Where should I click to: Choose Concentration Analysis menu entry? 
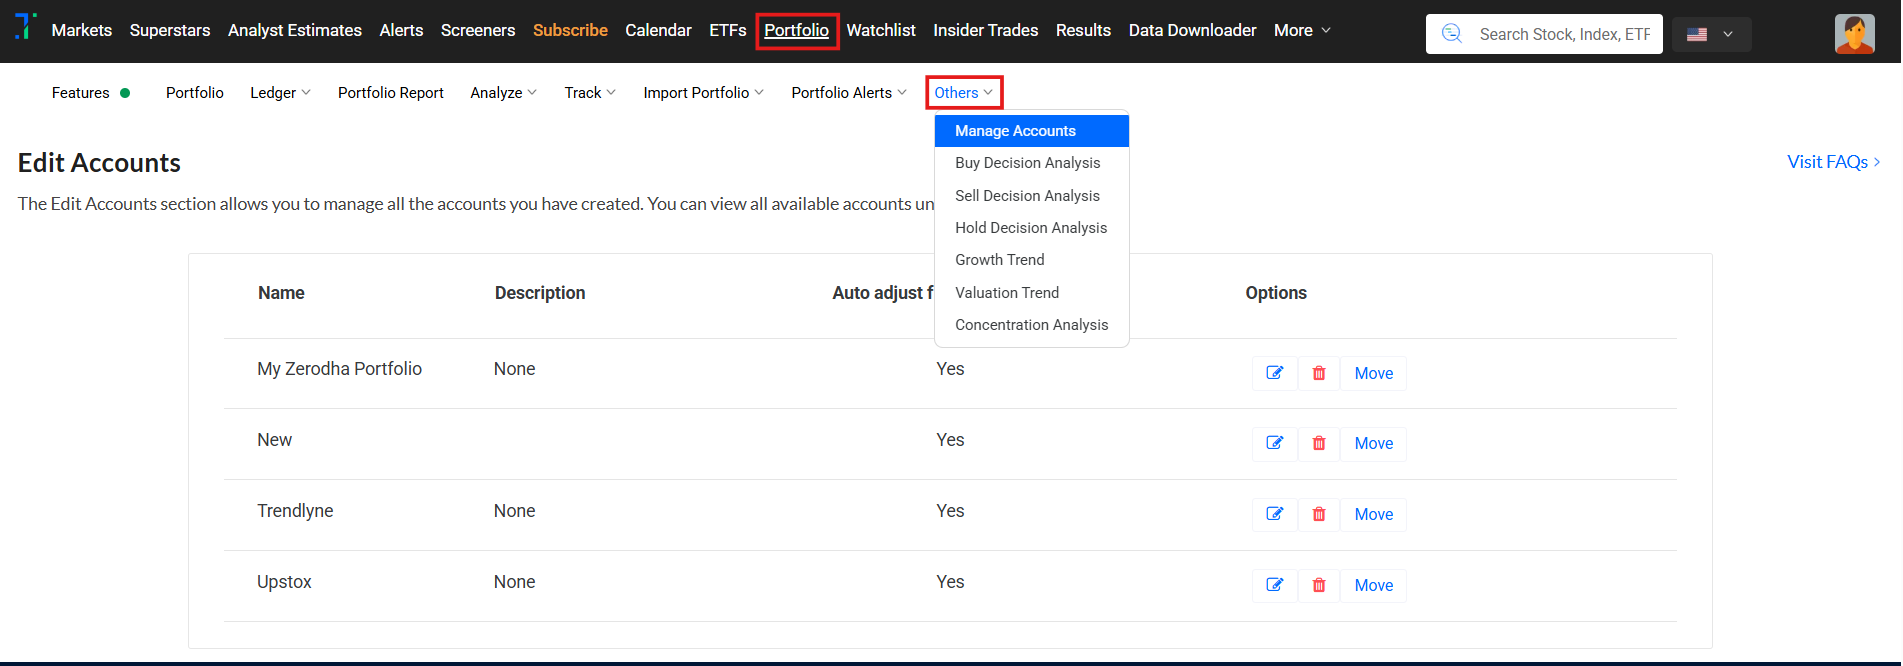1031,325
